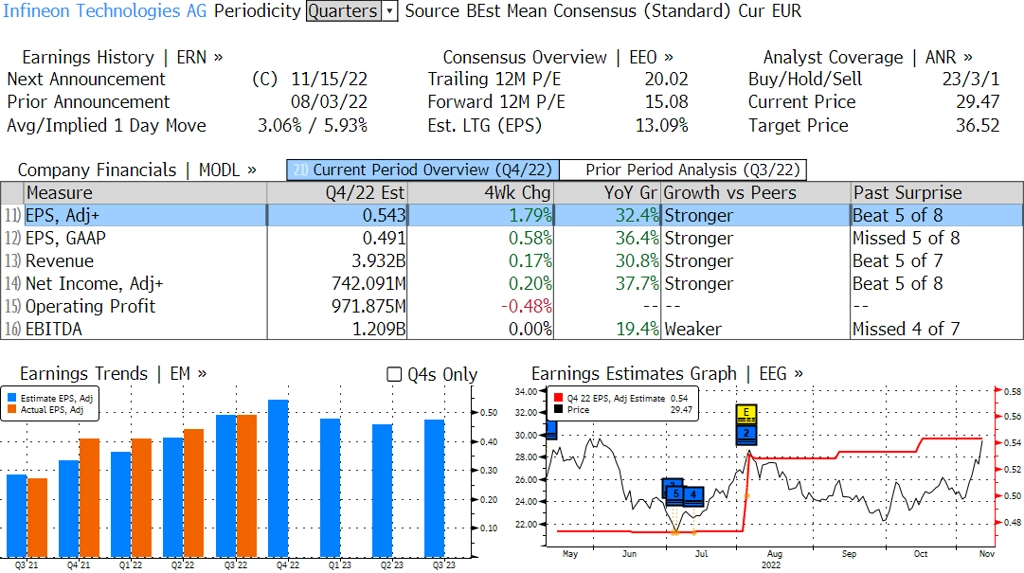
Task: Click the Trailing 12M P/E value 20.02
Action: (666, 79)
